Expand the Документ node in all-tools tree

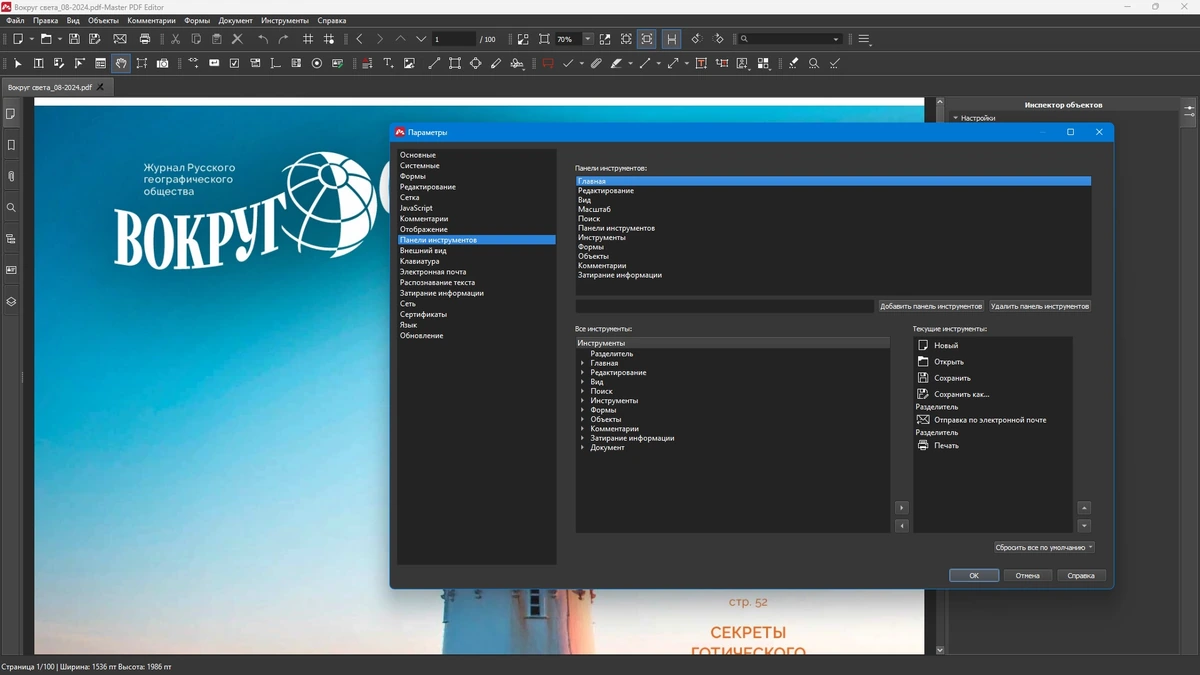(583, 447)
